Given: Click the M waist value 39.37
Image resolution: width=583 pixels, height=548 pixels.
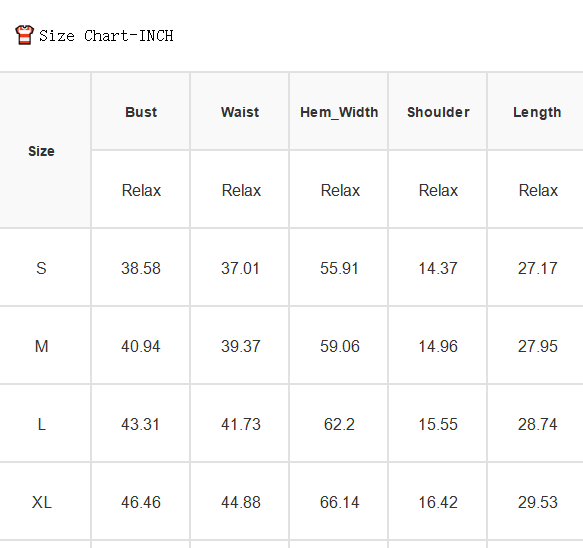Looking at the screenshot, I should [x=241, y=346].
